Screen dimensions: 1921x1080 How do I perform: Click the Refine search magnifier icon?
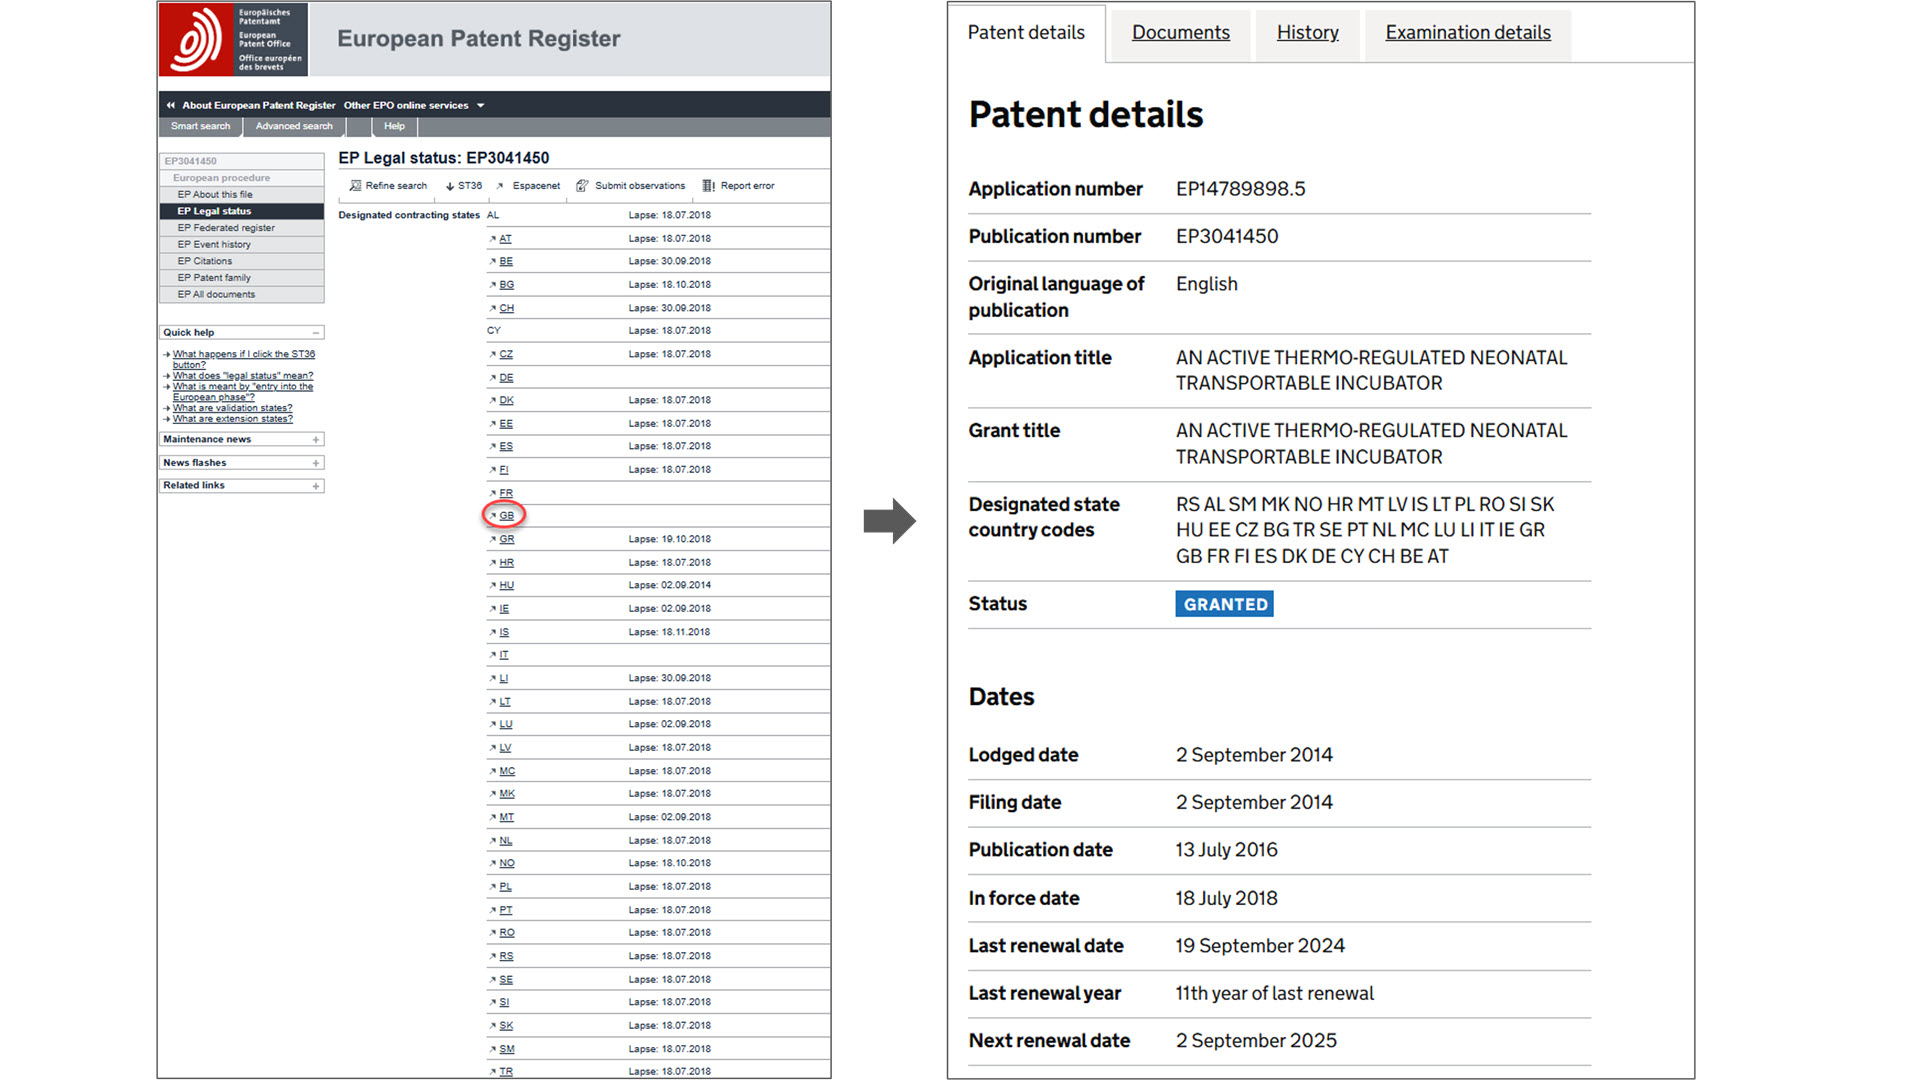point(355,186)
